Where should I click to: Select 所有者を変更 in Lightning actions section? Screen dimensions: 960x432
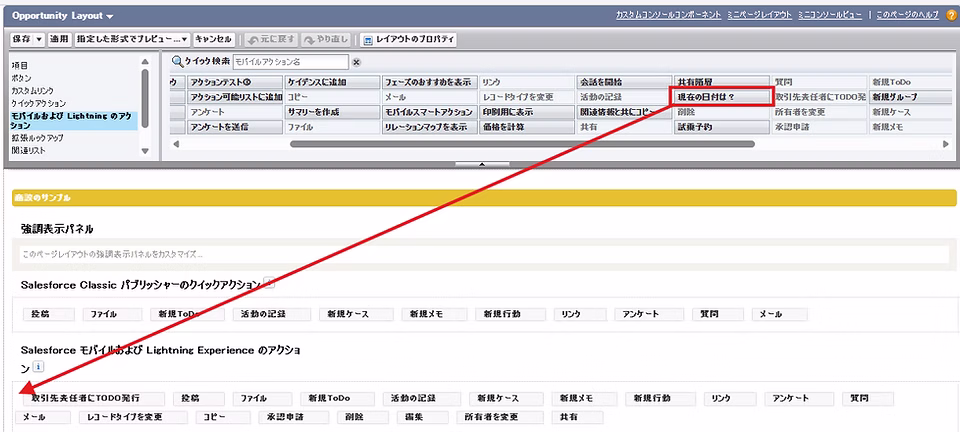coord(500,417)
